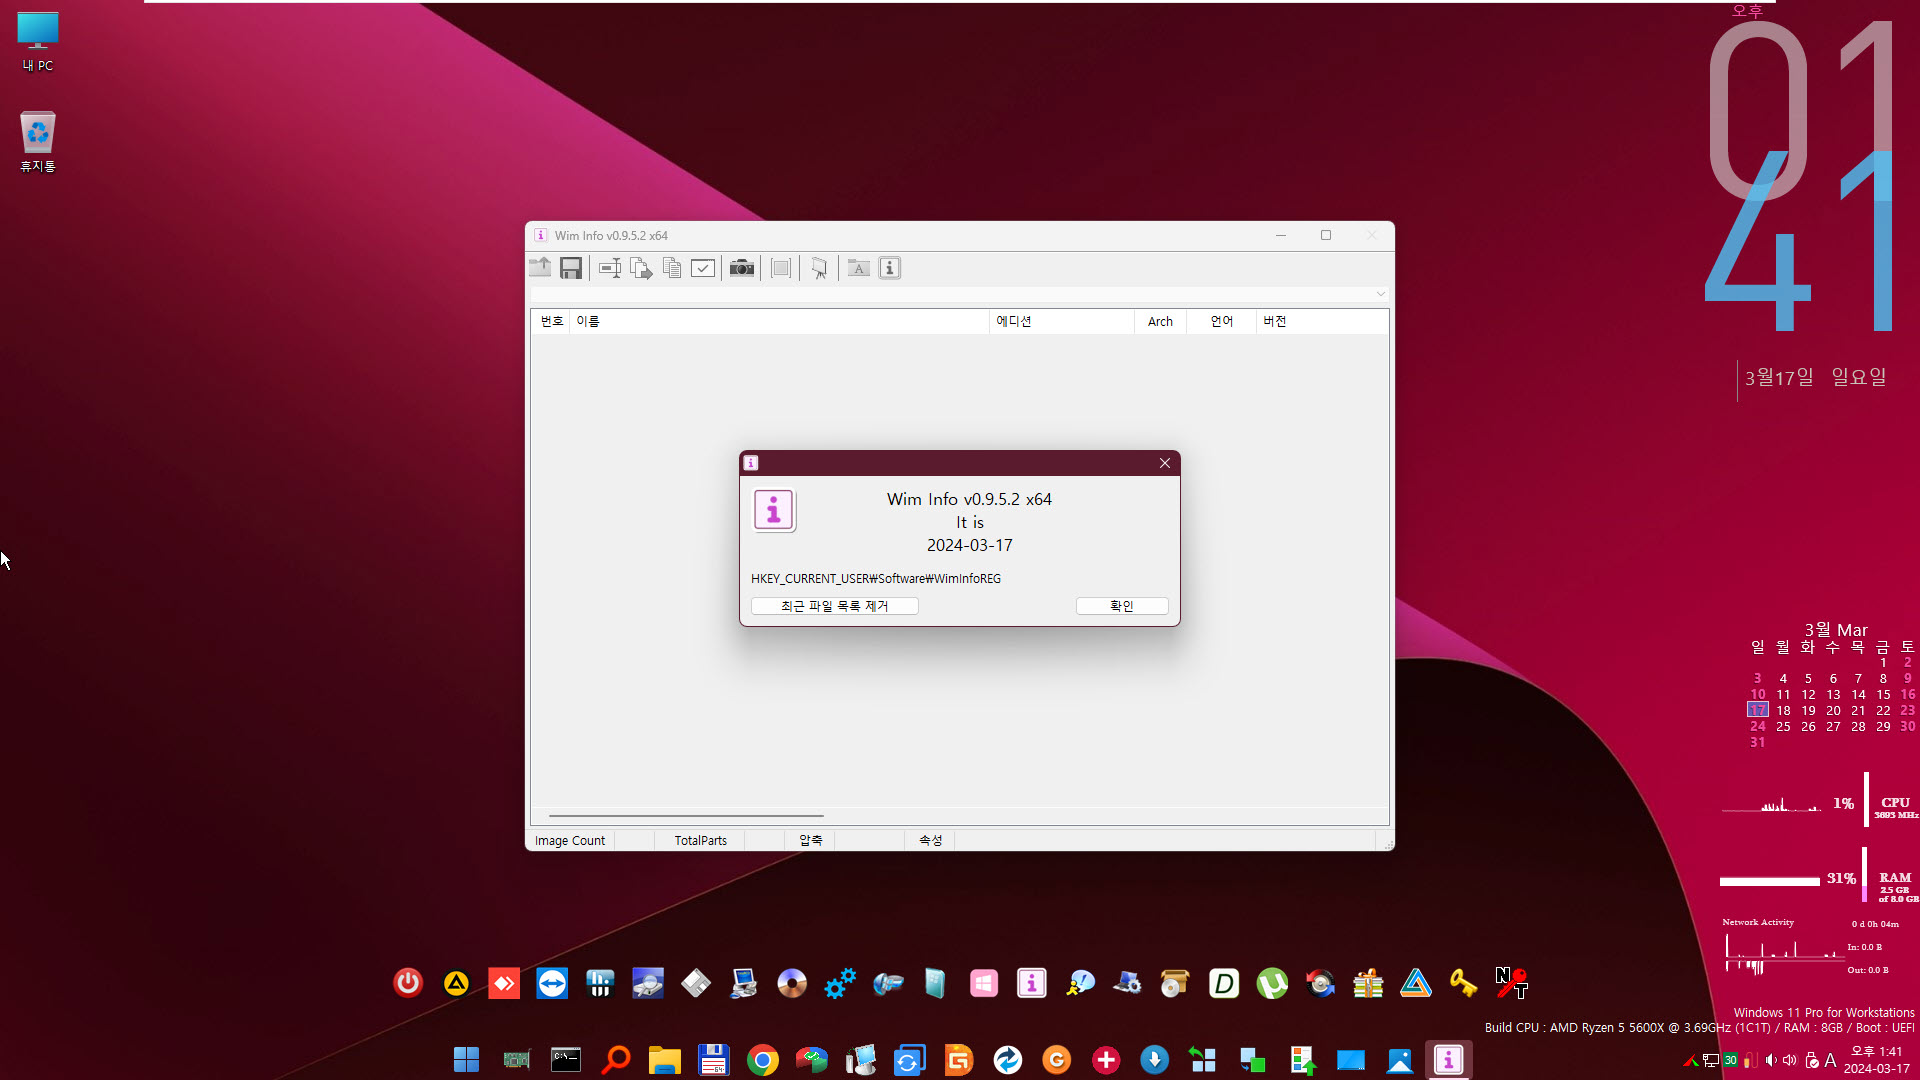Click the registry path text HKEY_CURRENT_USER
1920x1080 pixels.
tap(876, 579)
